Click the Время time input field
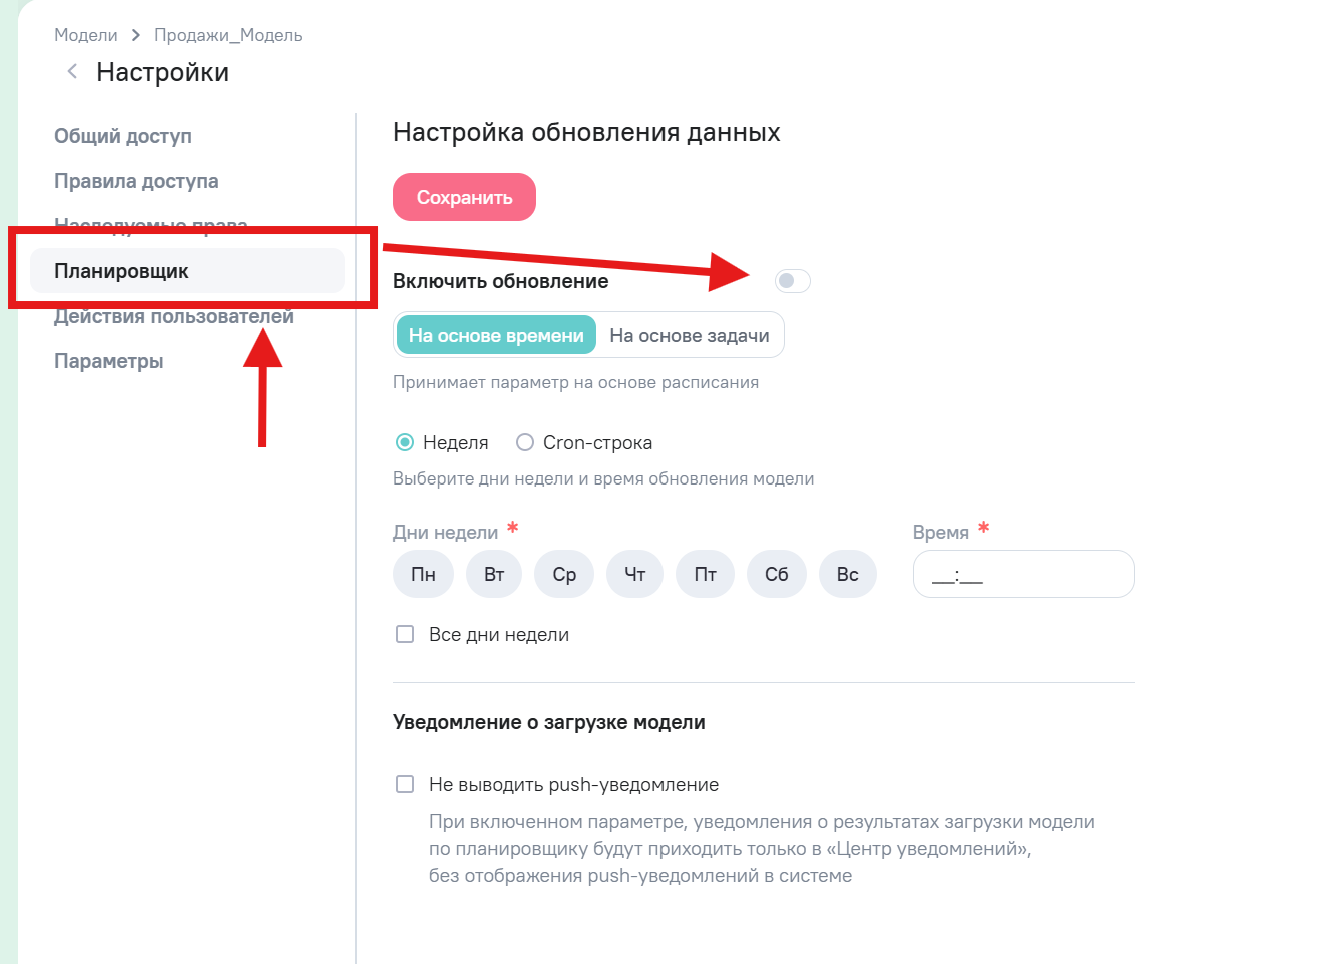 pos(1023,574)
